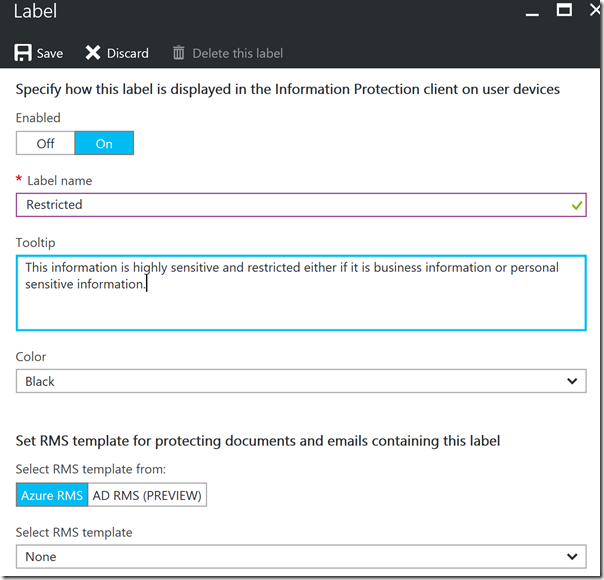Close the Label blade
Screen dimensions: 604x580
593,11
